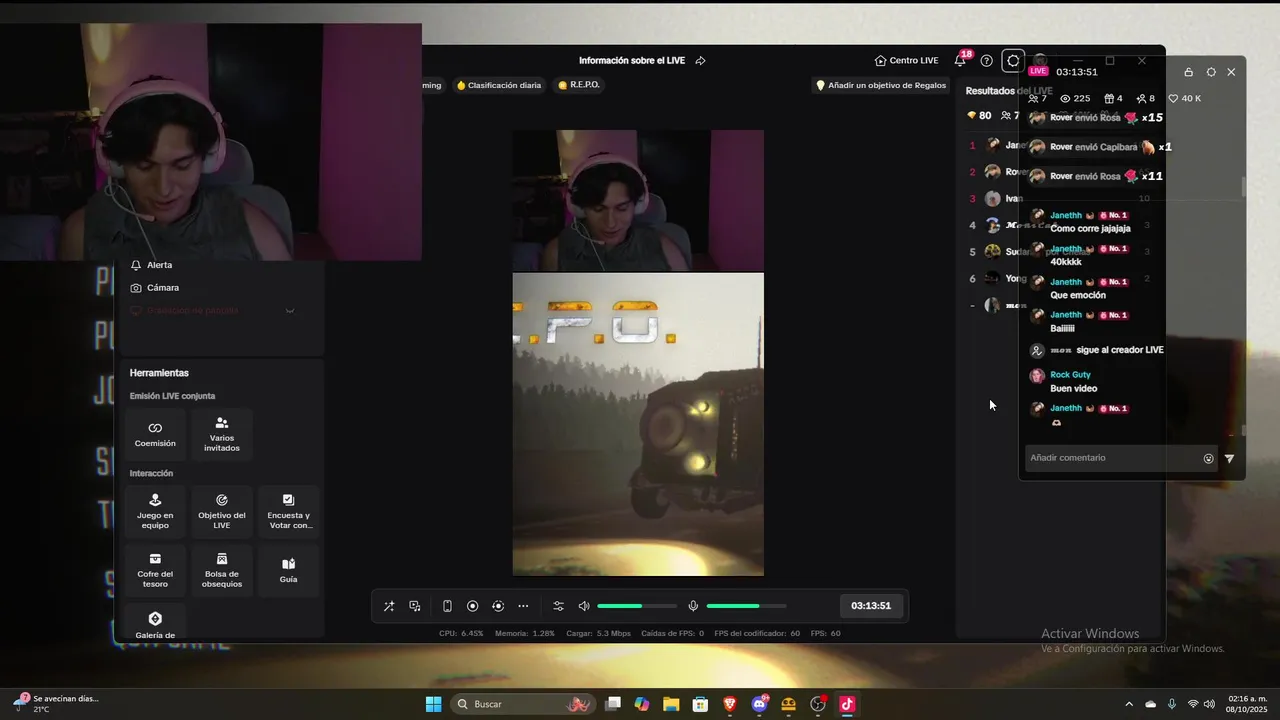Click the 'Que emoción' comment

pyautogui.click(x=1078, y=296)
